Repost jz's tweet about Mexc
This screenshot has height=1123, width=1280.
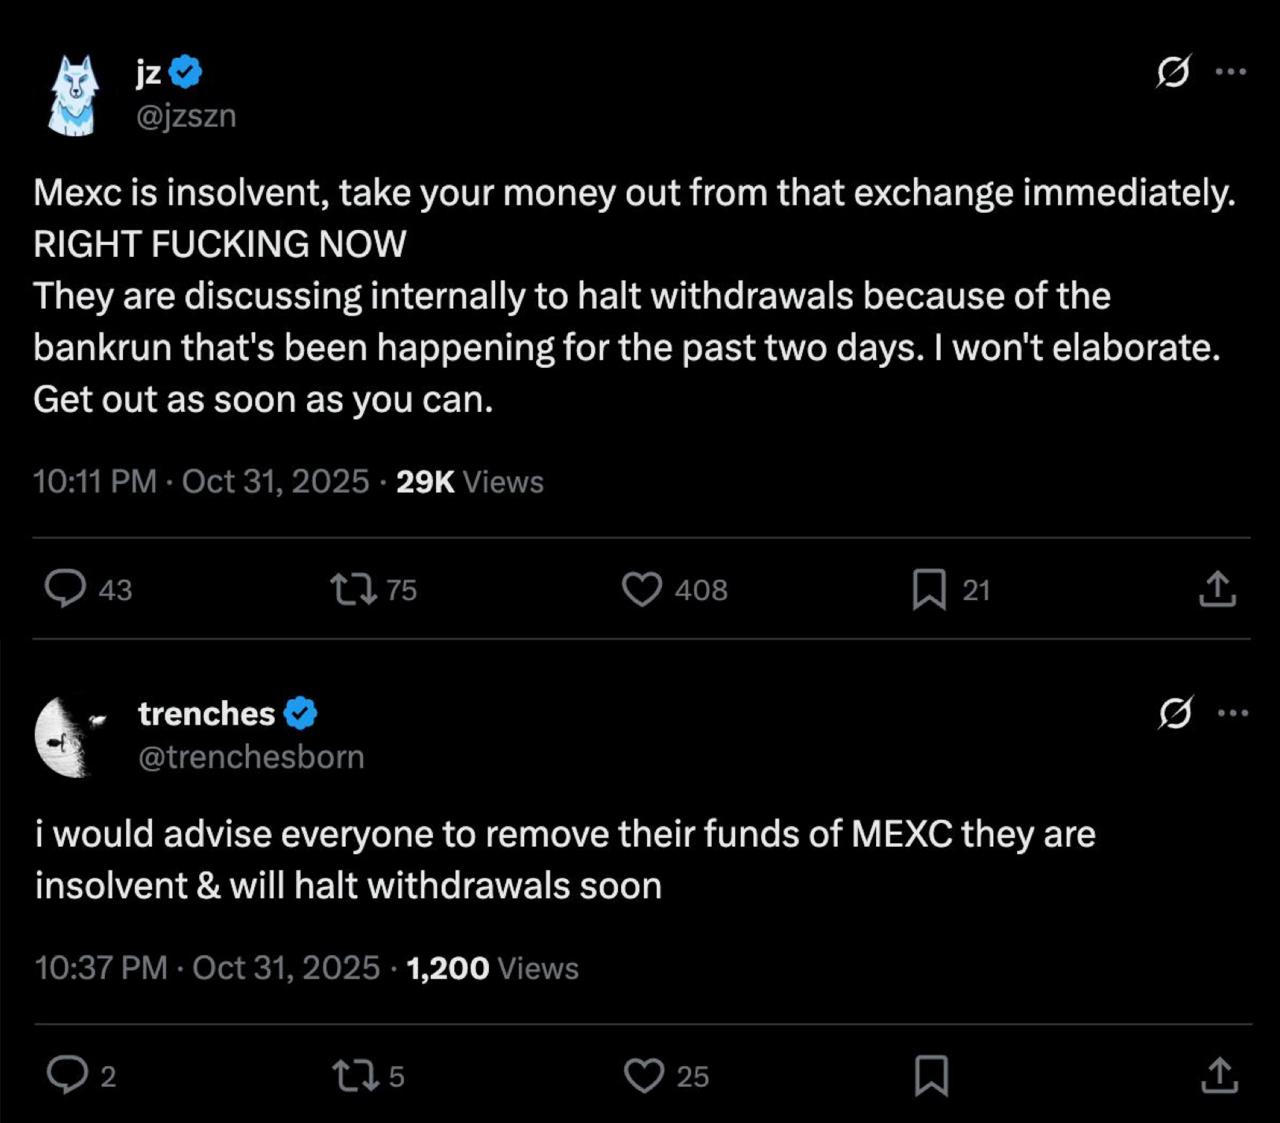click(354, 589)
